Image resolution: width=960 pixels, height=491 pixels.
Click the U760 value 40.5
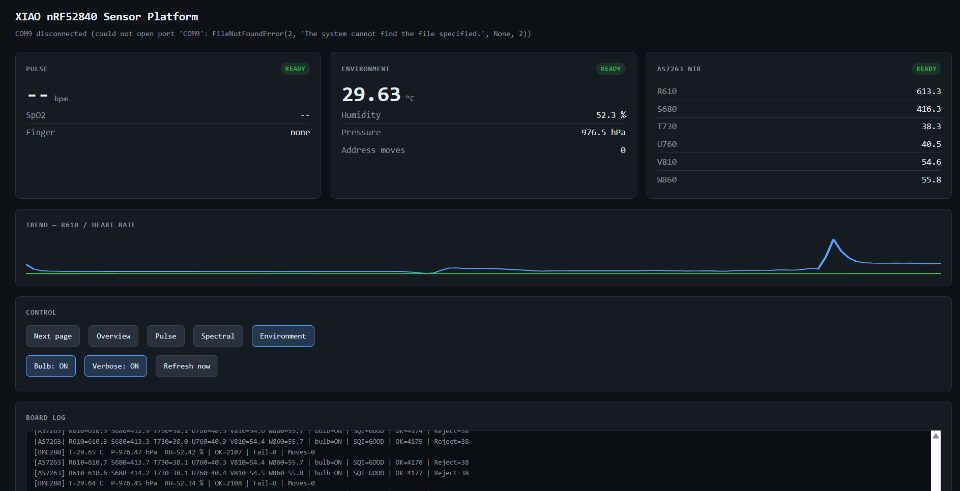(931, 144)
